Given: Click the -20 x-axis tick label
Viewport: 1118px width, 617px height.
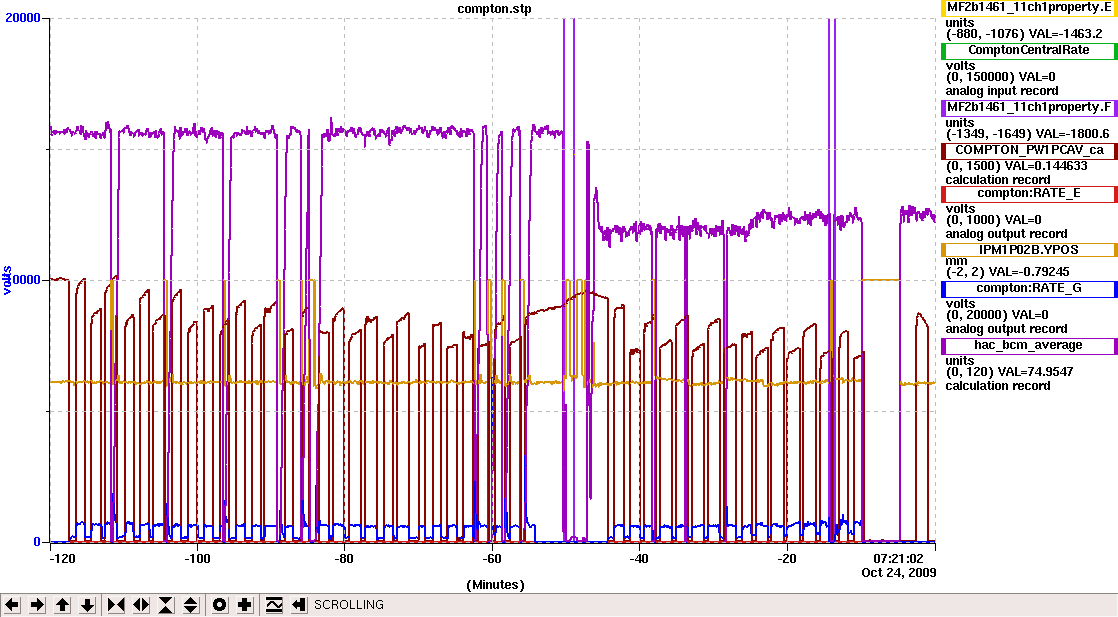Looking at the screenshot, I should (x=786, y=559).
